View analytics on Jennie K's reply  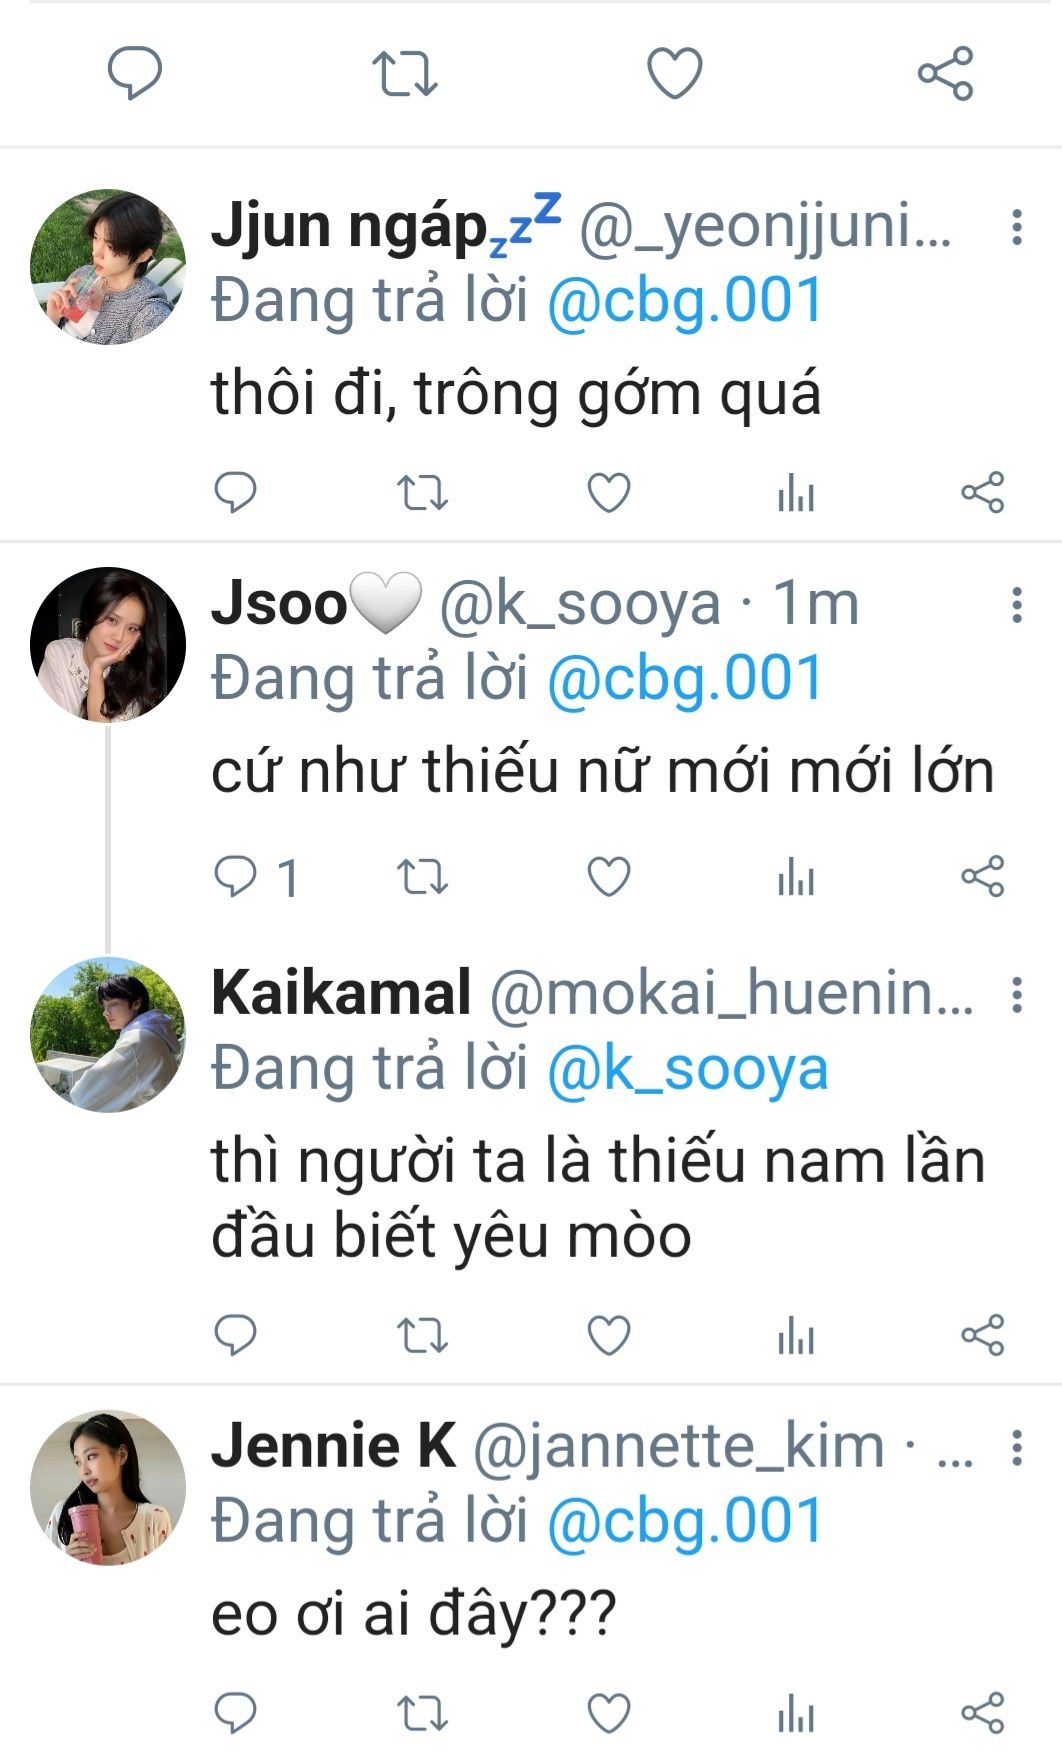coord(796,1715)
